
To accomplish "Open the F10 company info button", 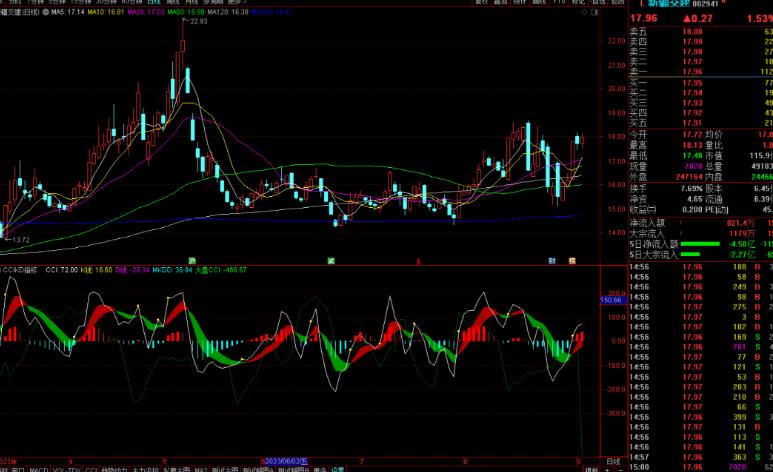I will pos(559,2).
